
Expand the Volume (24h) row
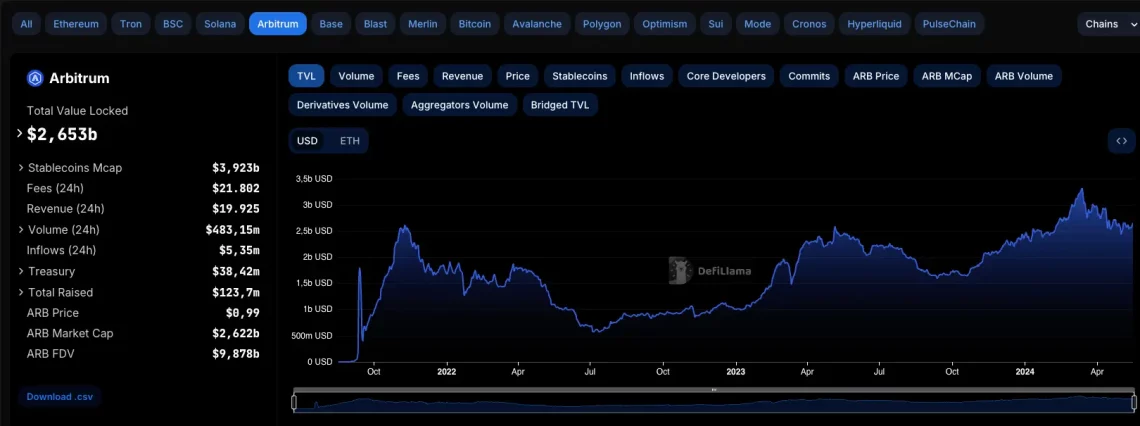(21, 230)
